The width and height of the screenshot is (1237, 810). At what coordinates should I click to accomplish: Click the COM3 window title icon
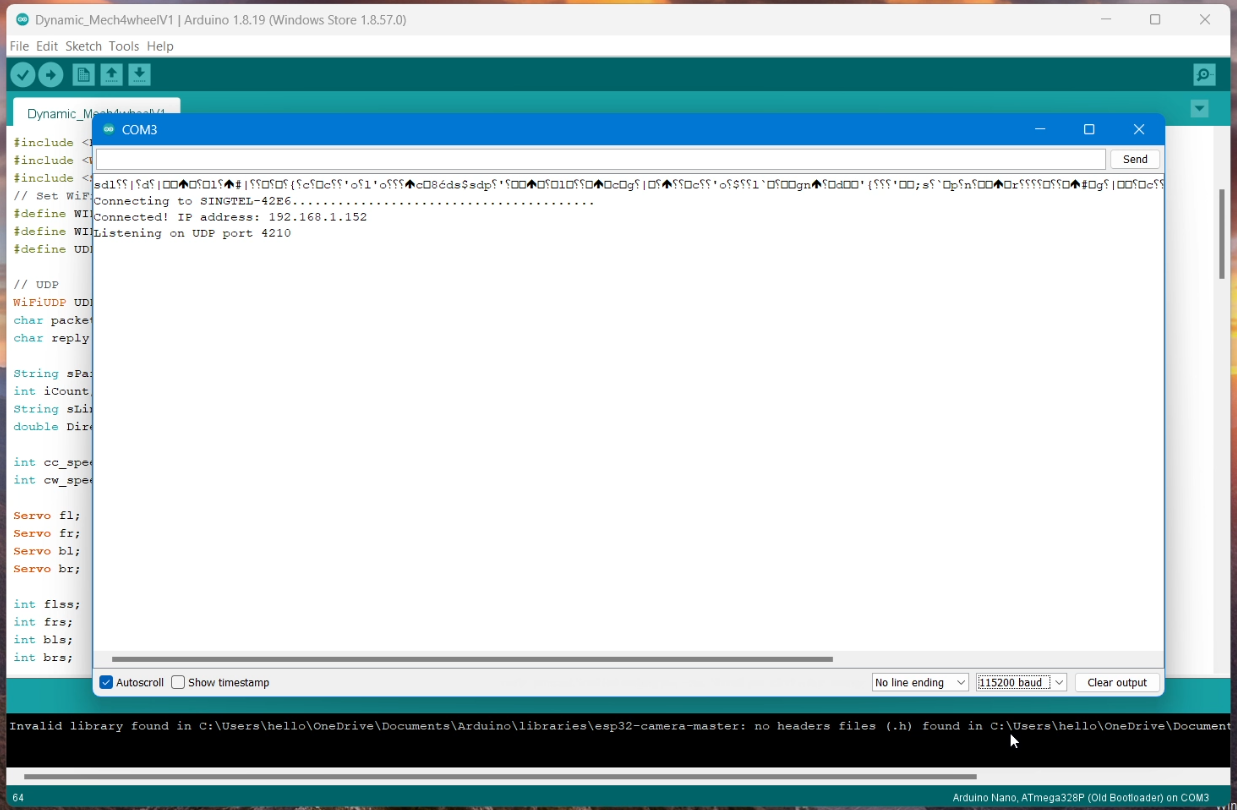[x=109, y=129]
